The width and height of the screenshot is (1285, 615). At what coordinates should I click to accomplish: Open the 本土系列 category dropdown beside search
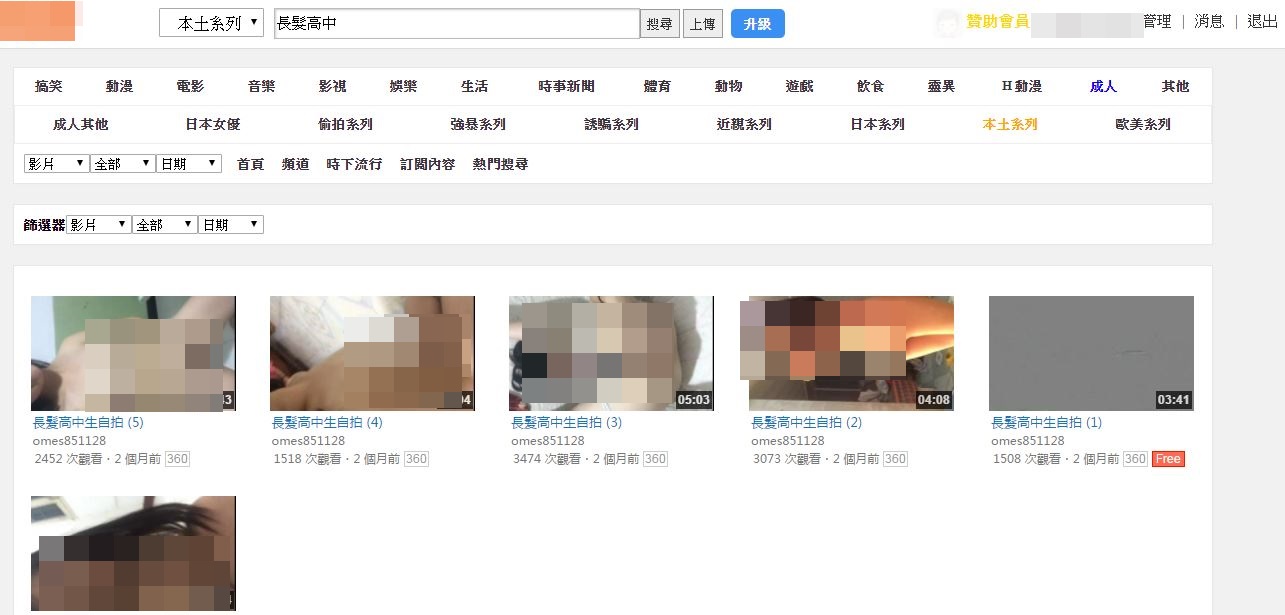point(211,22)
